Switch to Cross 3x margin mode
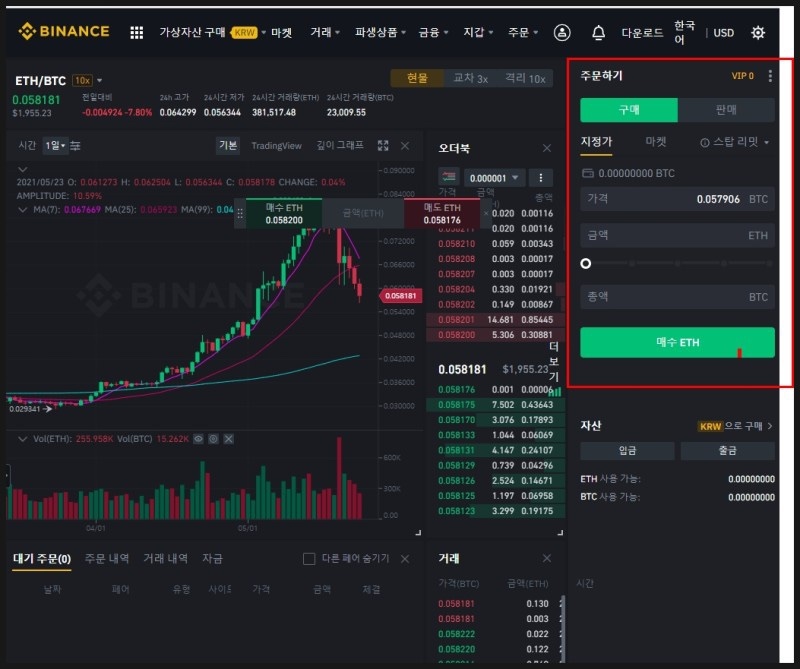 (470, 78)
